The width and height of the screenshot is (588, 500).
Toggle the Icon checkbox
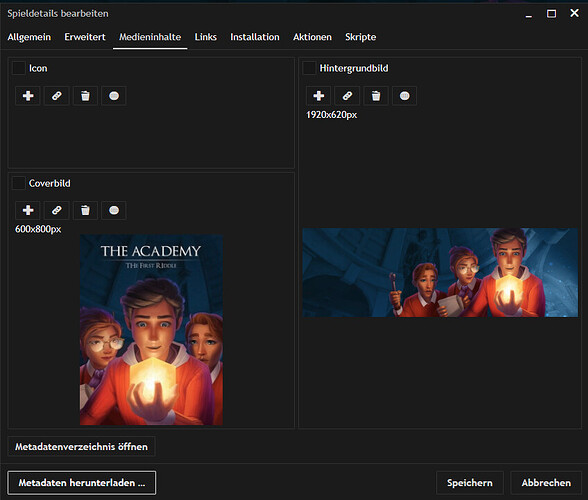click(19, 68)
